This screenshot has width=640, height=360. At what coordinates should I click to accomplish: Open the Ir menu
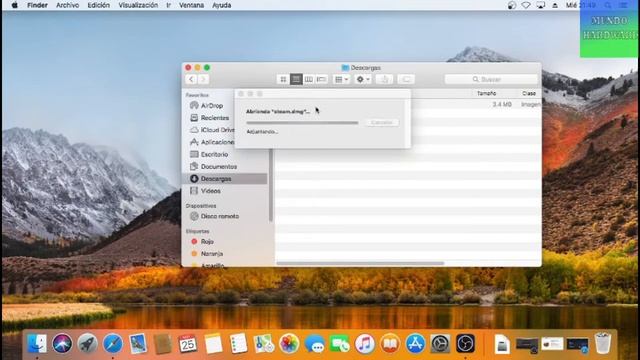point(168,5)
